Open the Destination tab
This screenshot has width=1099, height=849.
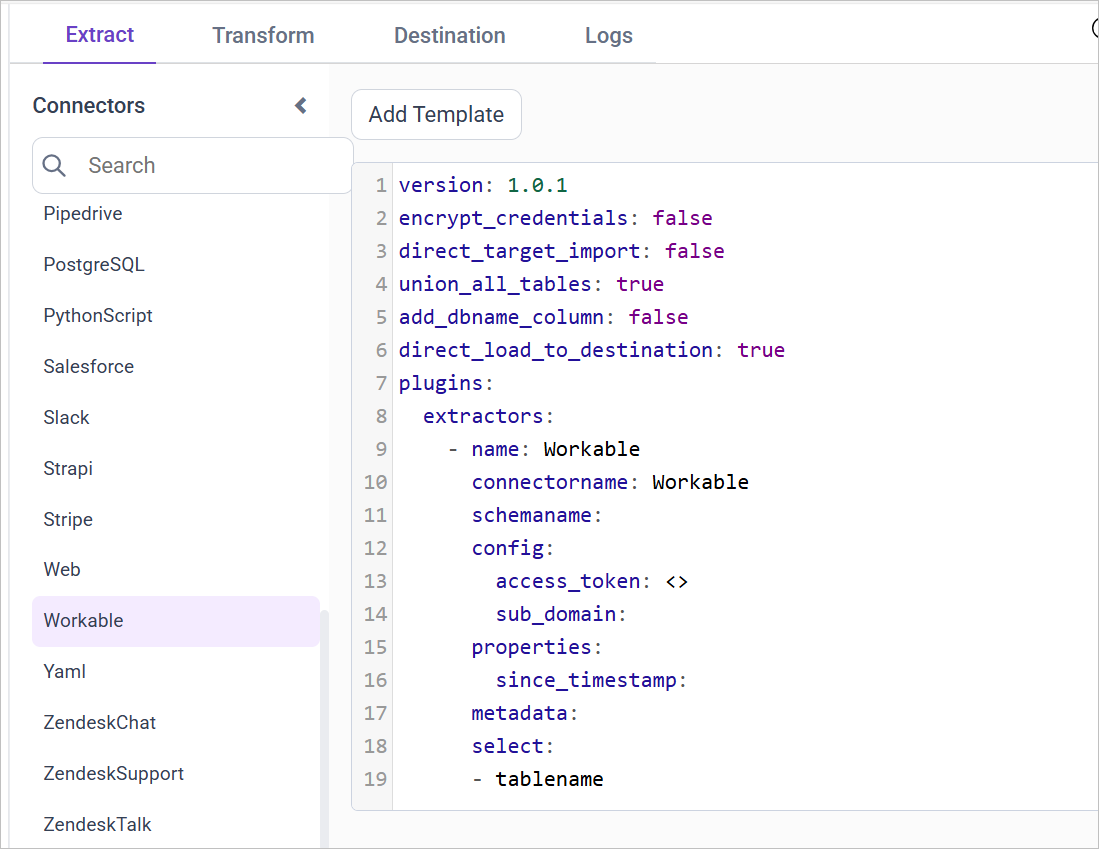click(x=449, y=35)
